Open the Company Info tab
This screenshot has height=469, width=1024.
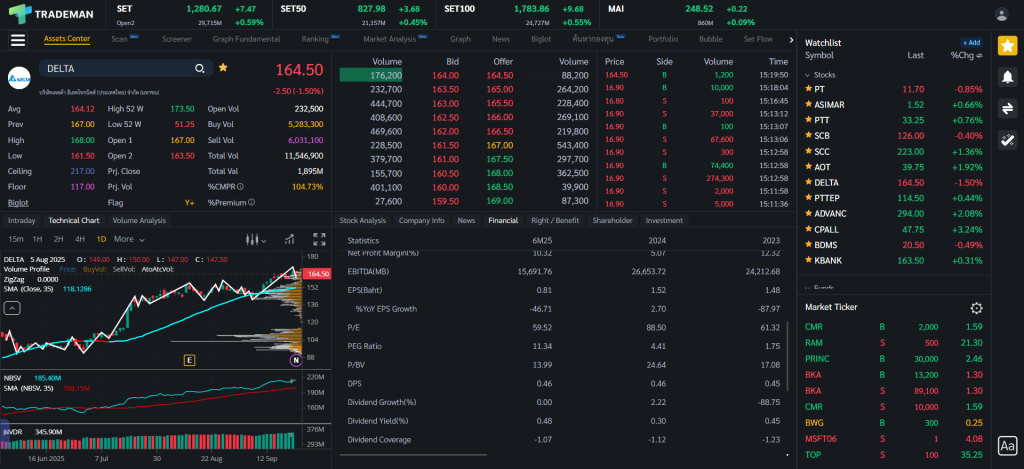[x=421, y=221]
